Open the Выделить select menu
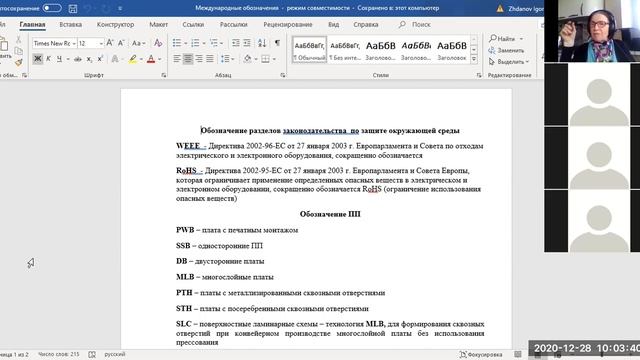The width and height of the screenshot is (640, 360). click(509, 62)
